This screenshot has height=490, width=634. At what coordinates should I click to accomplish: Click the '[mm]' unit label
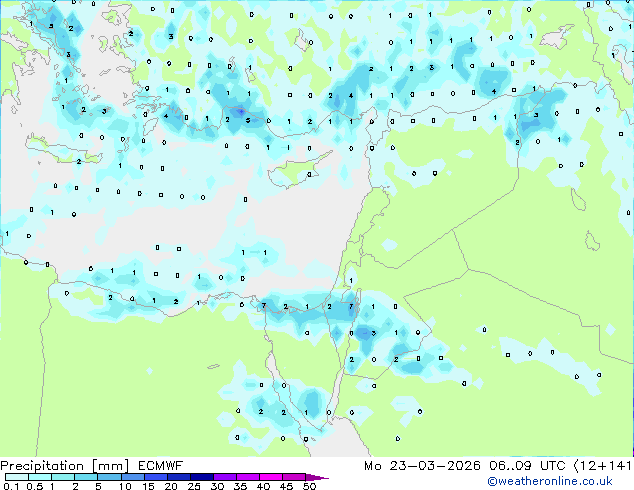tap(110, 466)
